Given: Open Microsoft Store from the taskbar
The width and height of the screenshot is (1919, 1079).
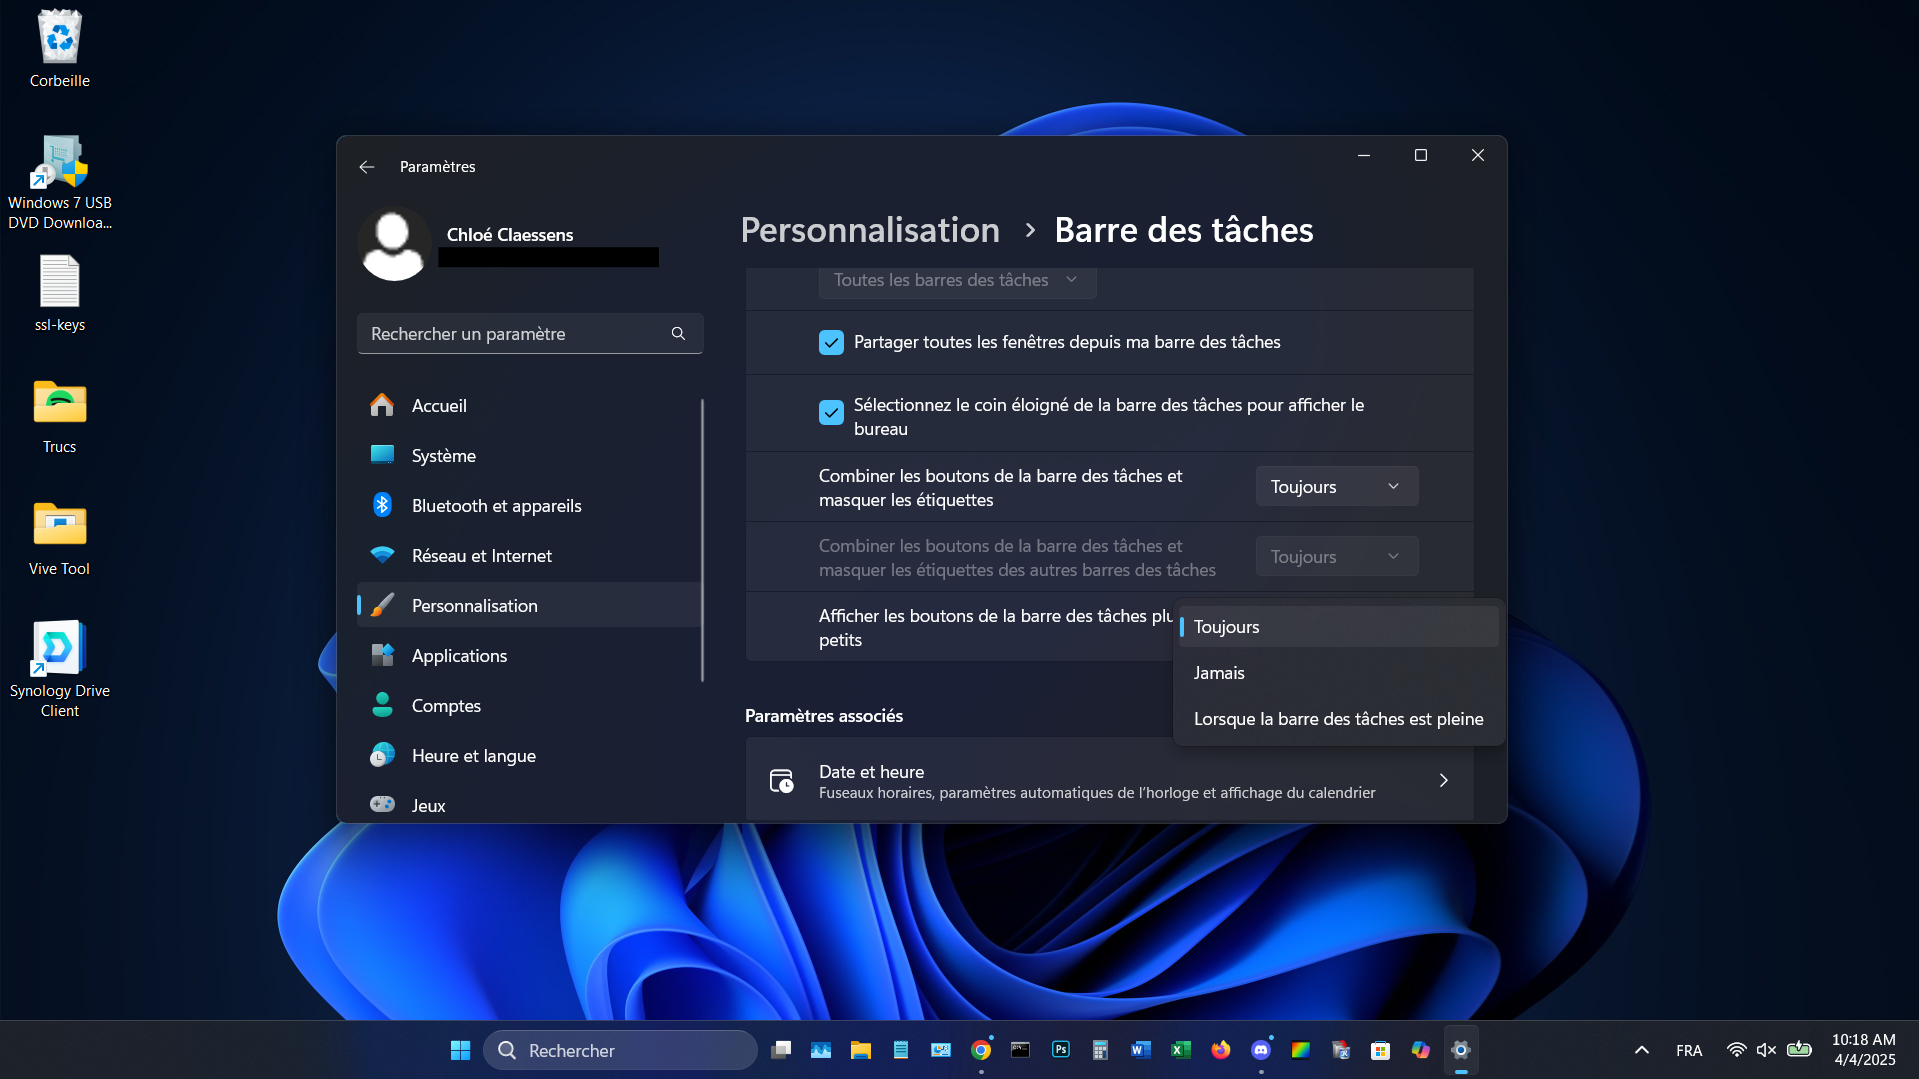Looking at the screenshot, I should (x=1381, y=1050).
